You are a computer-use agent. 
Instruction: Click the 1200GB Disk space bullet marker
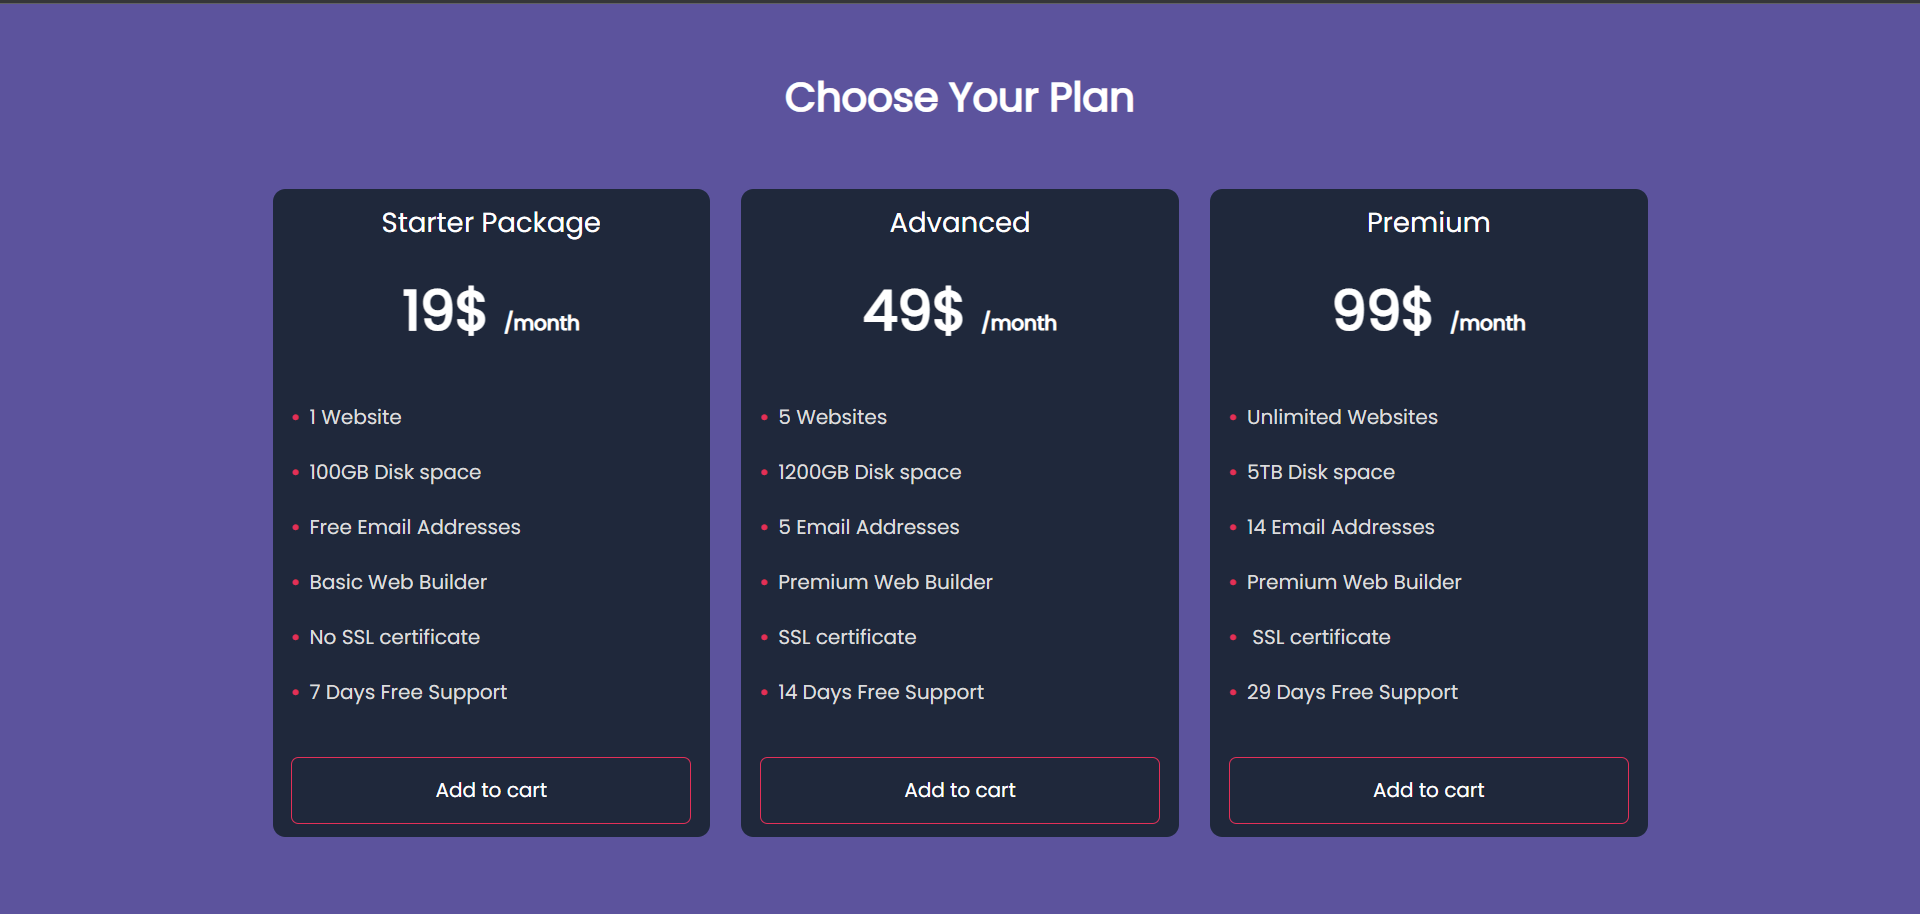pos(766,472)
